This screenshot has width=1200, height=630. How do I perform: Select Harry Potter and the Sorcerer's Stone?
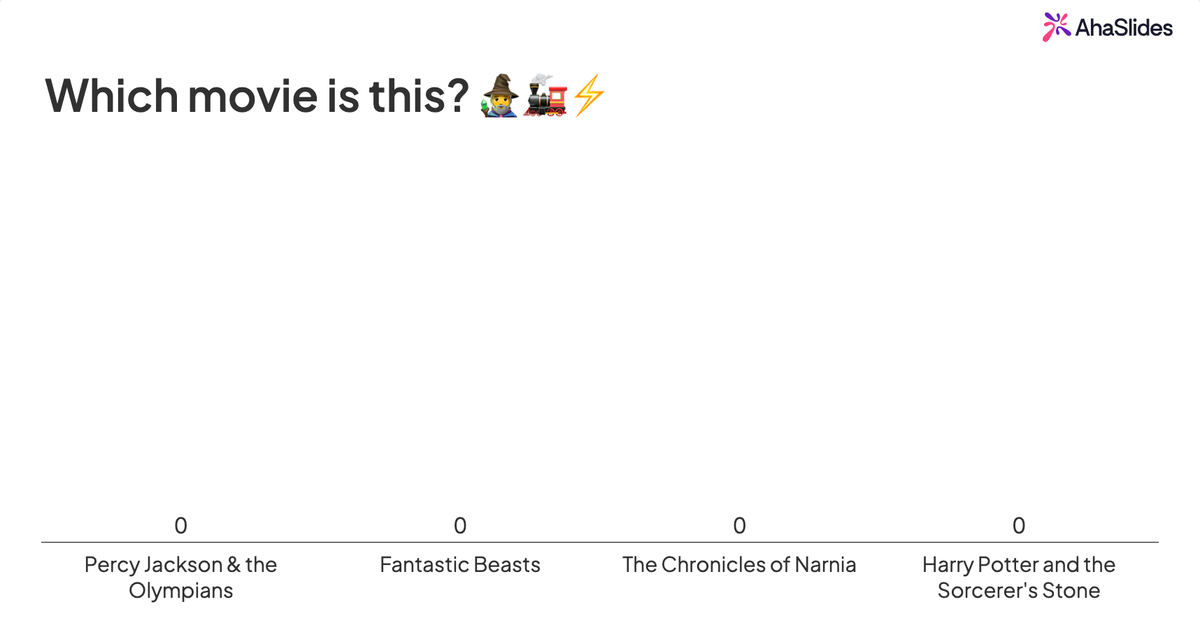coord(1019,578)
